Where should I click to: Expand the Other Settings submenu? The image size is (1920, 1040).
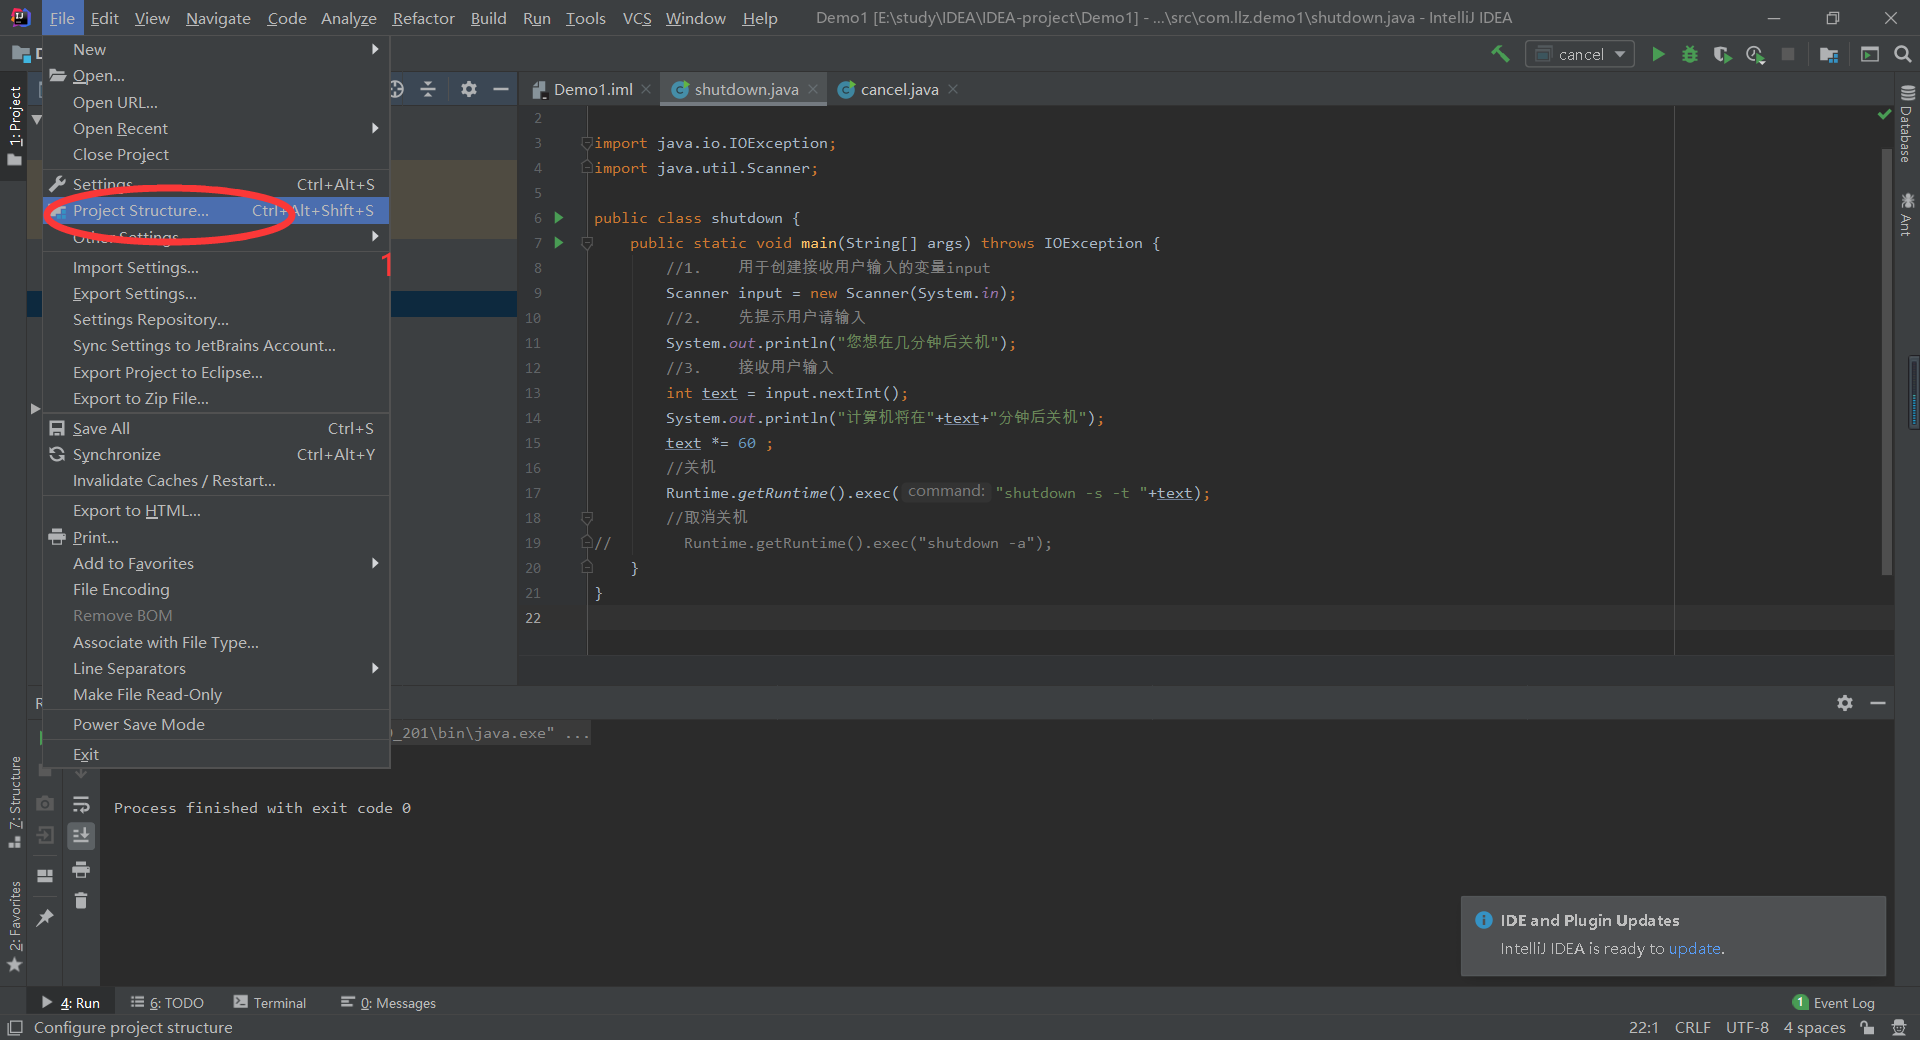pyautogui.click(x=215, y=237)
